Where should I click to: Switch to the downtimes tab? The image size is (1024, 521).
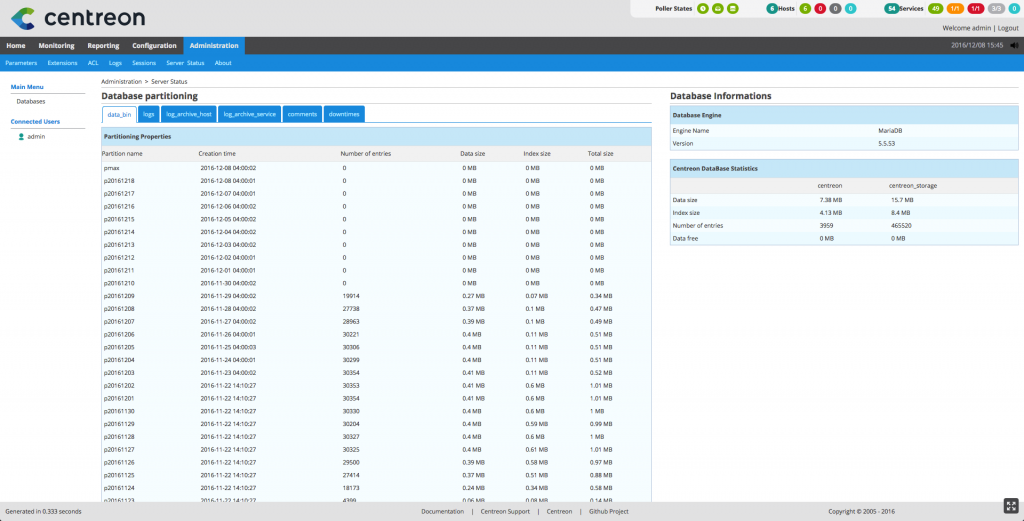click(344, 114)
